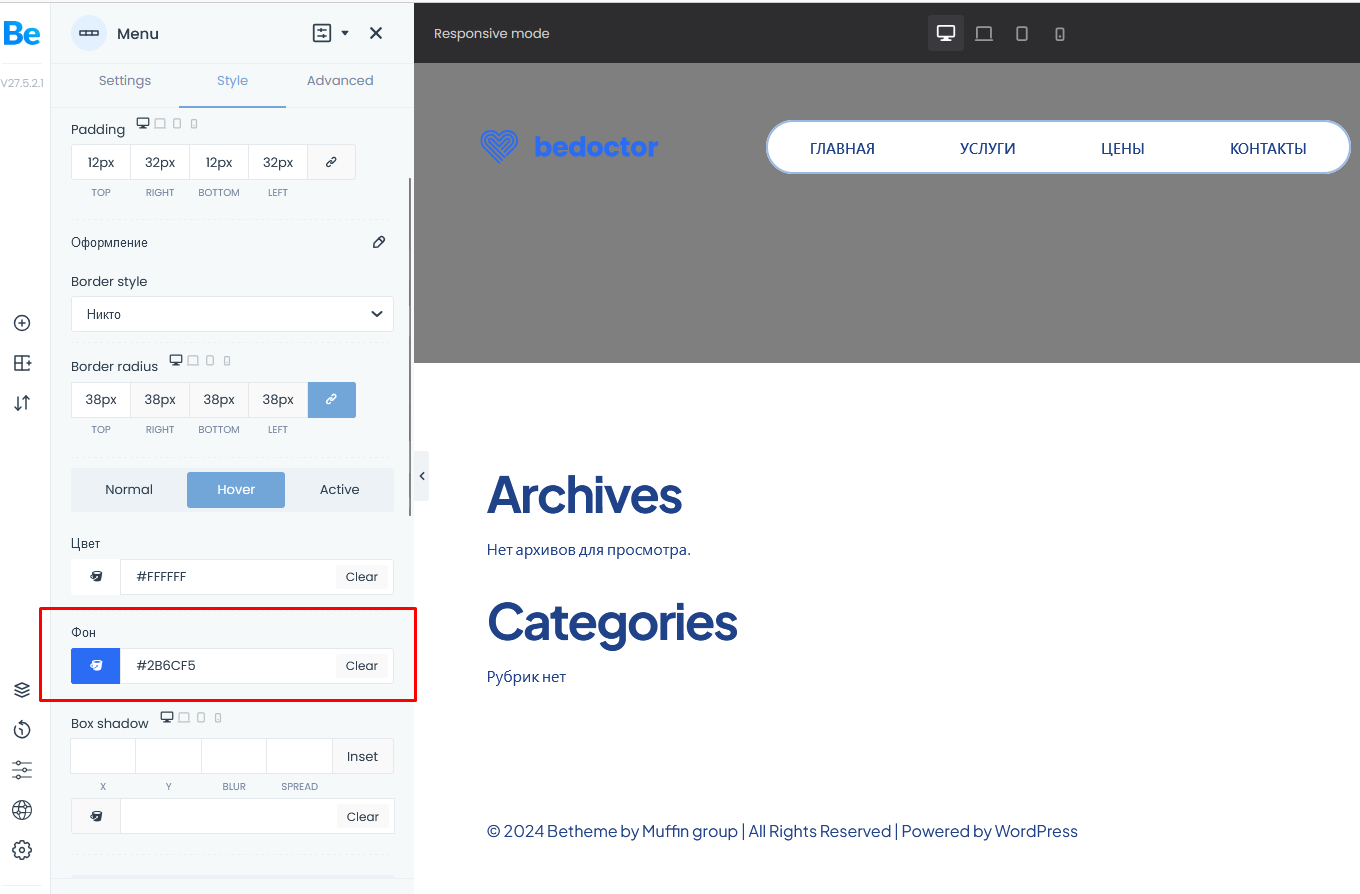
Task: Open the prebuilt sections layout icon
Action: point(22,363)
